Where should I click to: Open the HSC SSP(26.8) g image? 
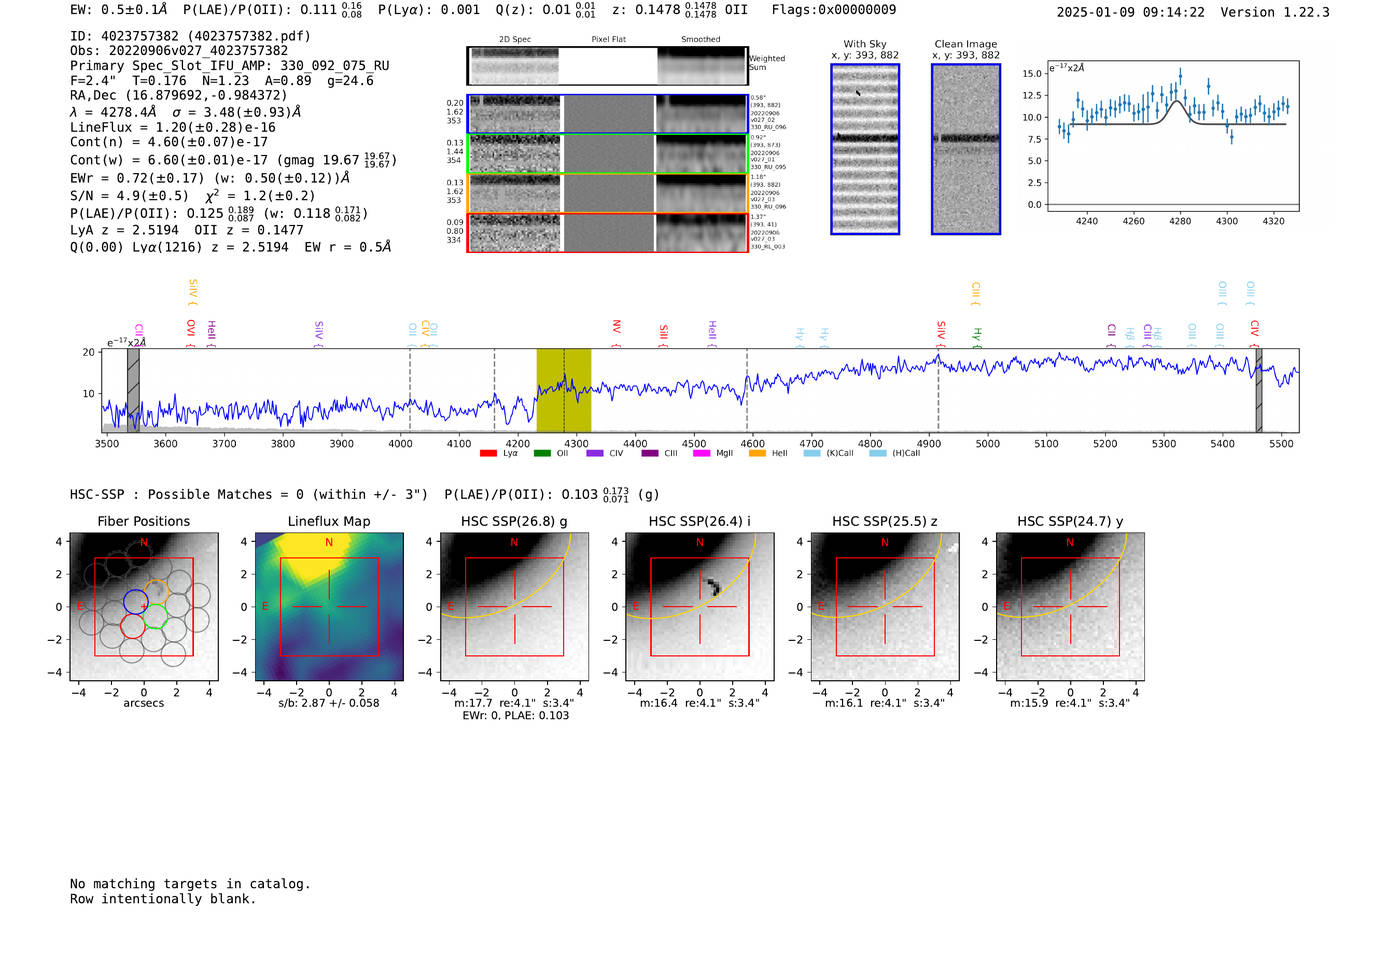click(x=515, y=607)
